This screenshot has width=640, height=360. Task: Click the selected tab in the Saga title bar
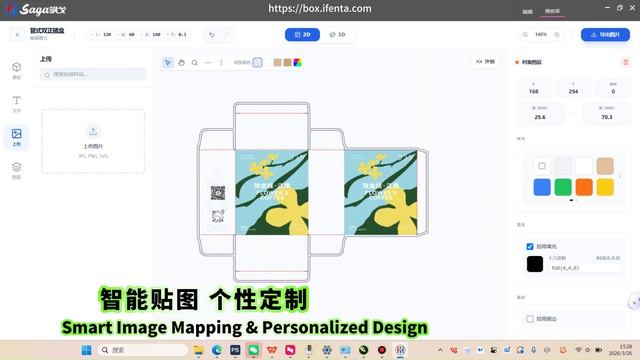pos(552,11)
